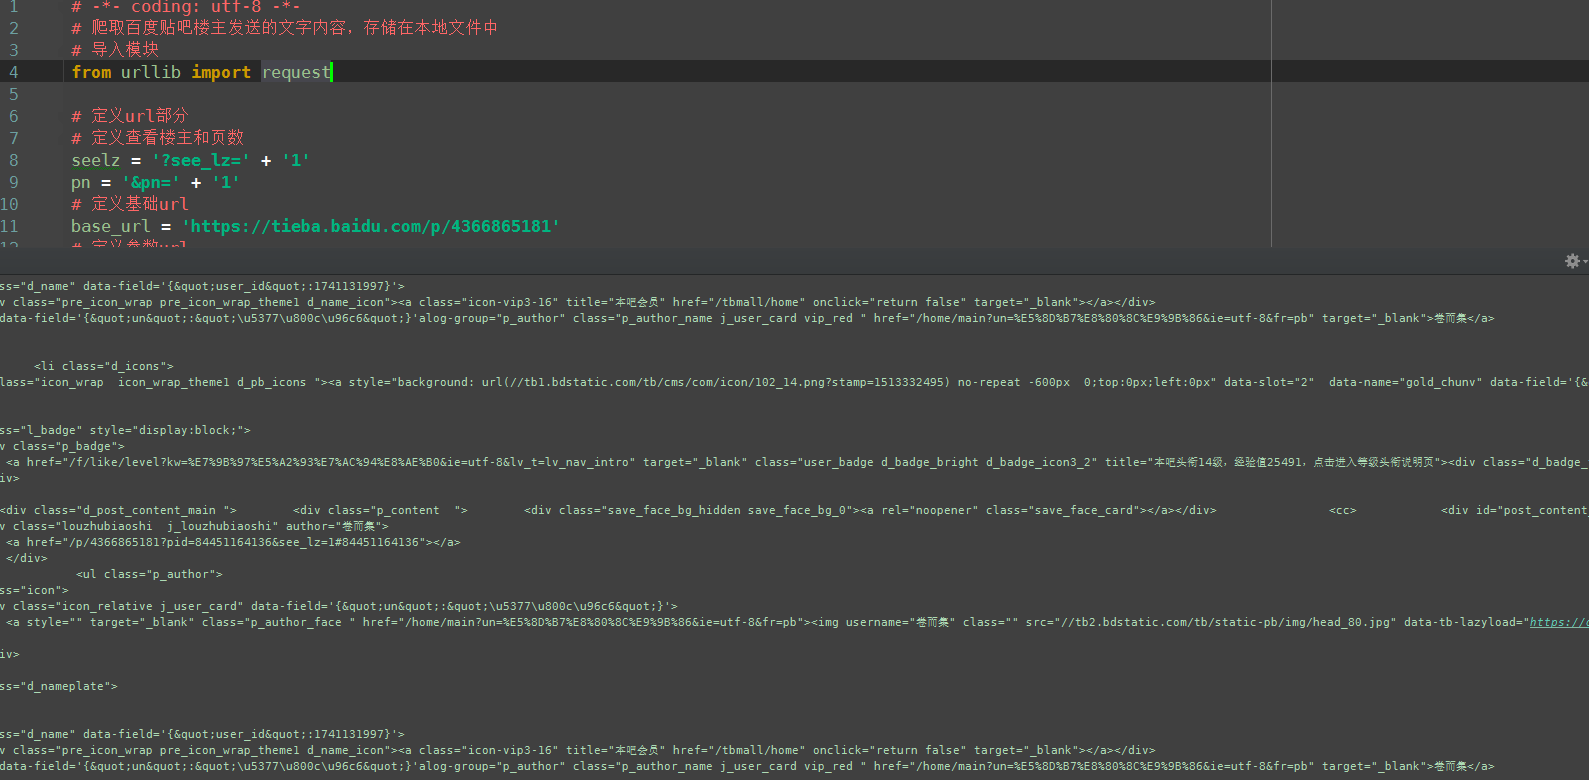Click the 'd_nameplate' output line

pyautogui.click(x=59, y=686)
